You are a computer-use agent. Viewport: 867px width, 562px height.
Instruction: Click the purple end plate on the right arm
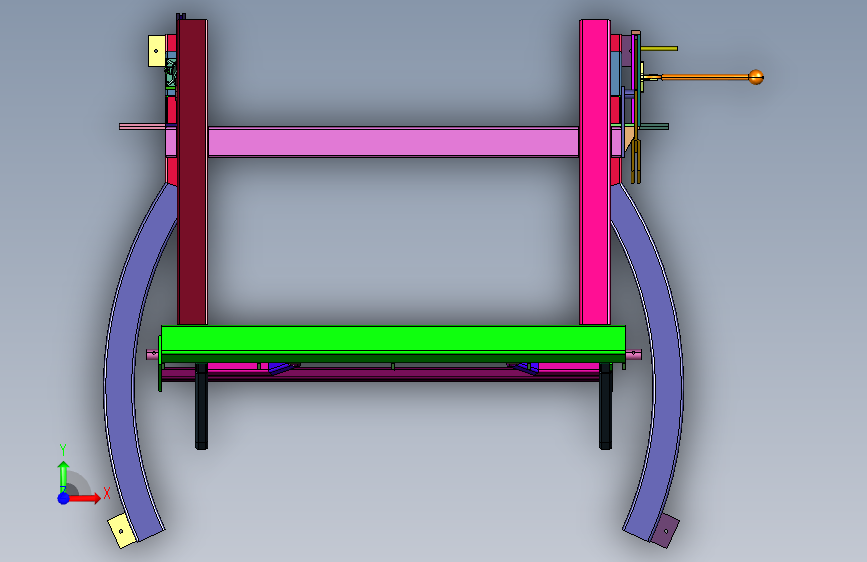[x=665, y=531]
